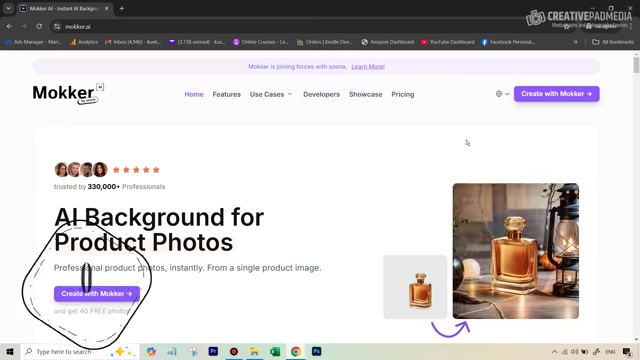Open Excel from the taskbar
640x360 pixels.
275,351
